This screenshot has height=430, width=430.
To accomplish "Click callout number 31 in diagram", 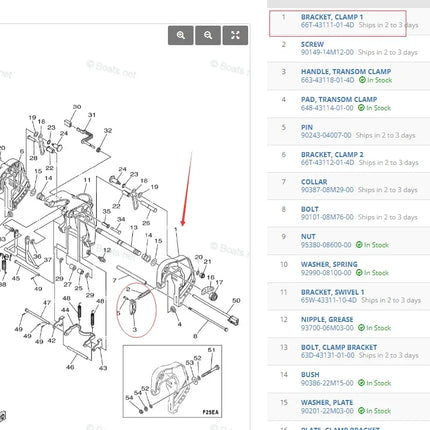I will [92, 115].
